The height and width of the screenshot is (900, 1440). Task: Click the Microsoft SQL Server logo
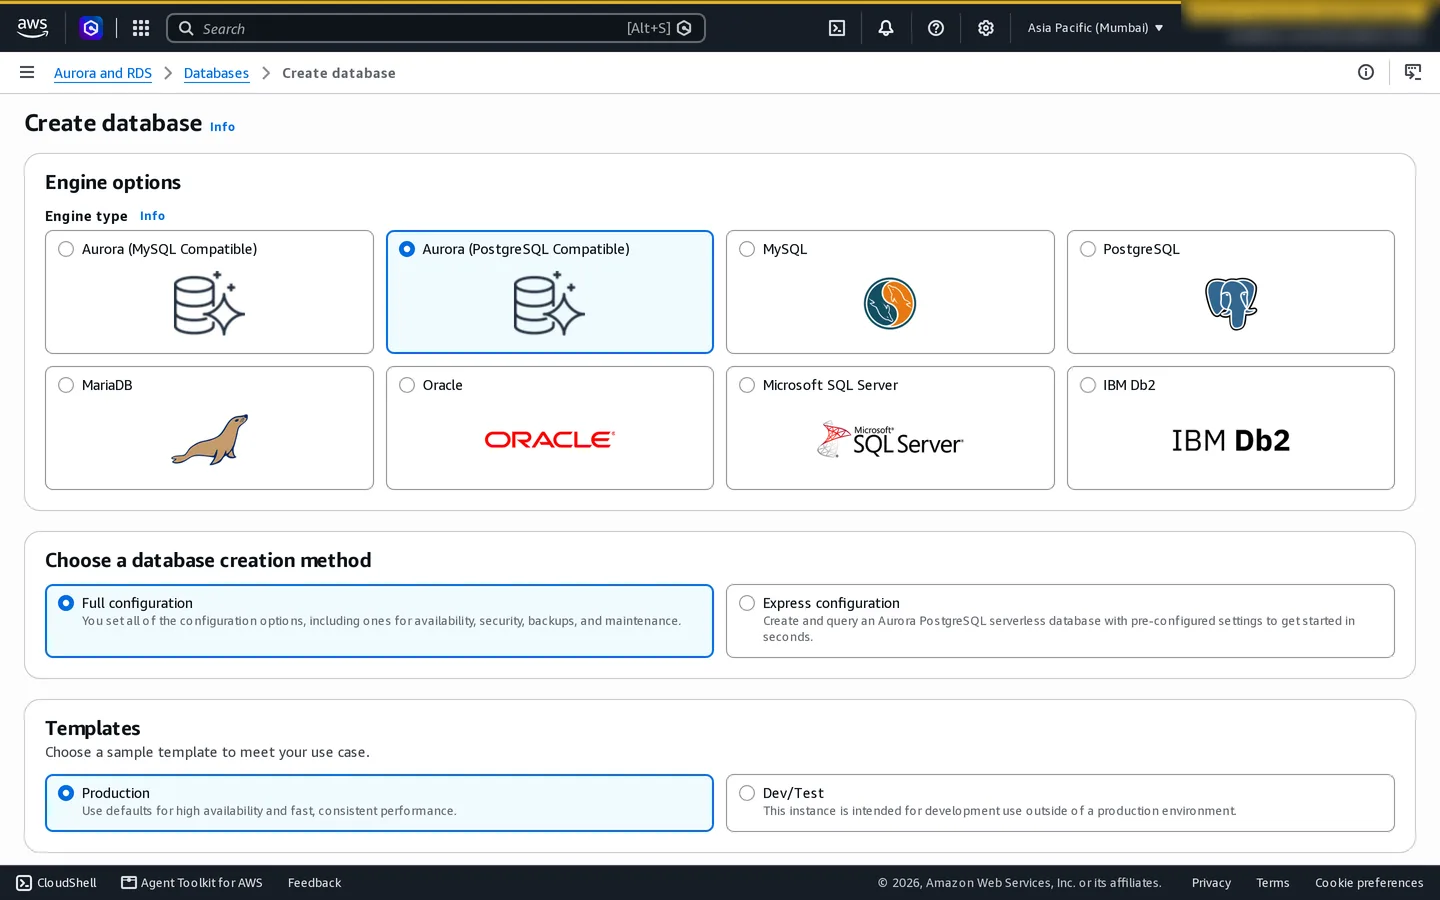tap(890, 440)
